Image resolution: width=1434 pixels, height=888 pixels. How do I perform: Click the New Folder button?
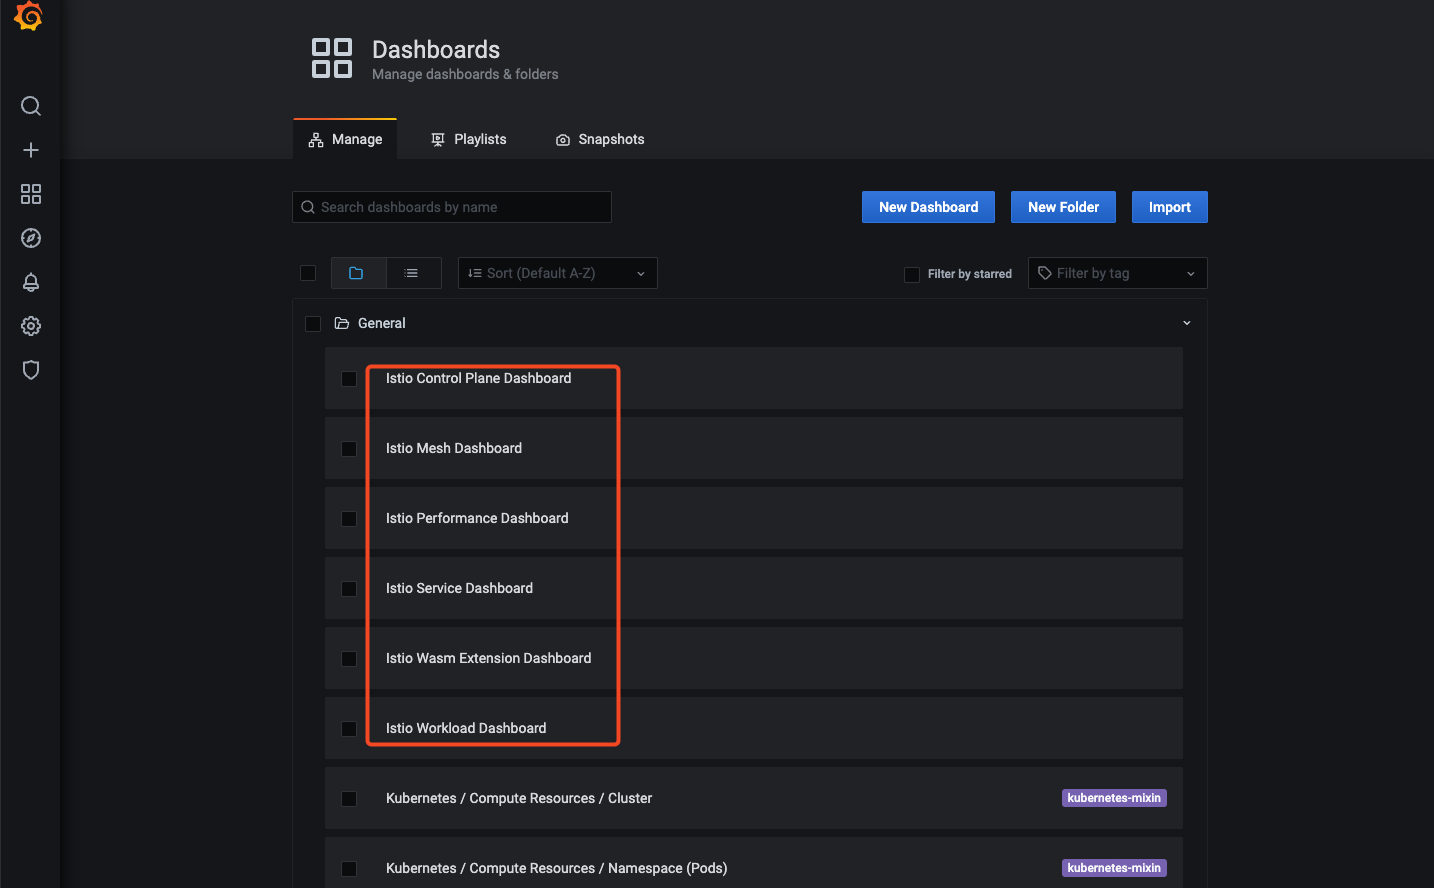1063,207
